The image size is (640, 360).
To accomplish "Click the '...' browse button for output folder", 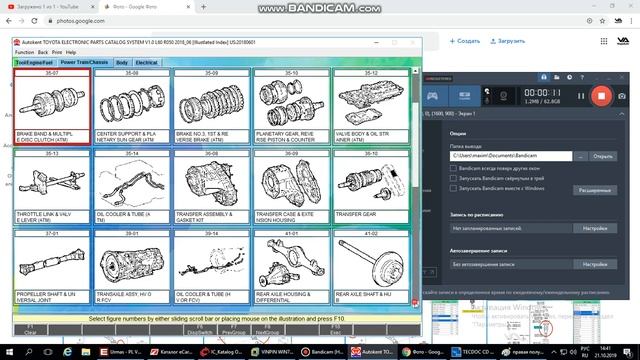I will click(x=580, y=156).
